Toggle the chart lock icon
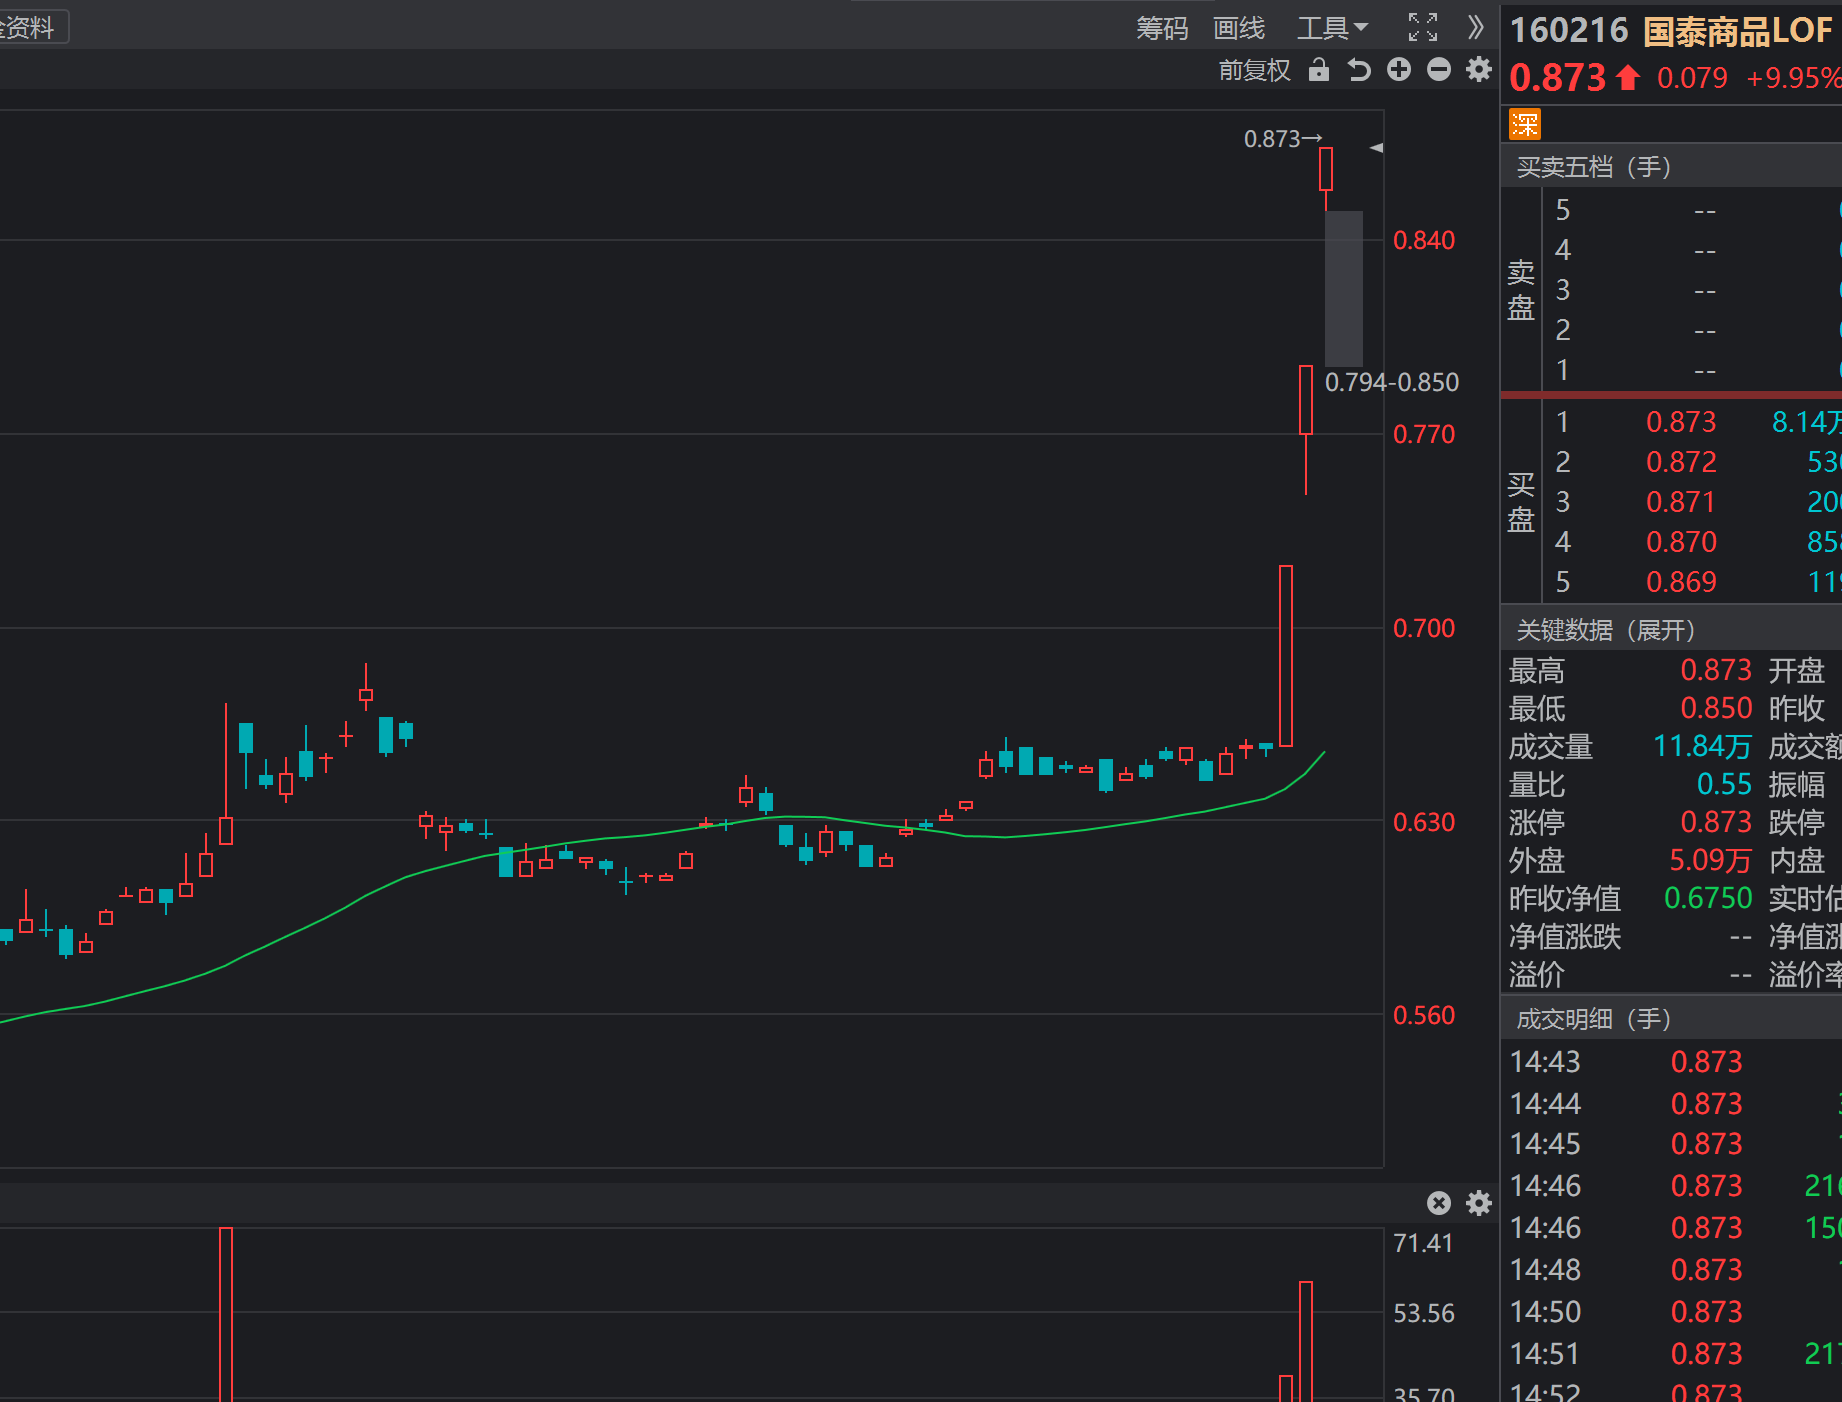1842x1402 pixels. [x=1319, y=70]
